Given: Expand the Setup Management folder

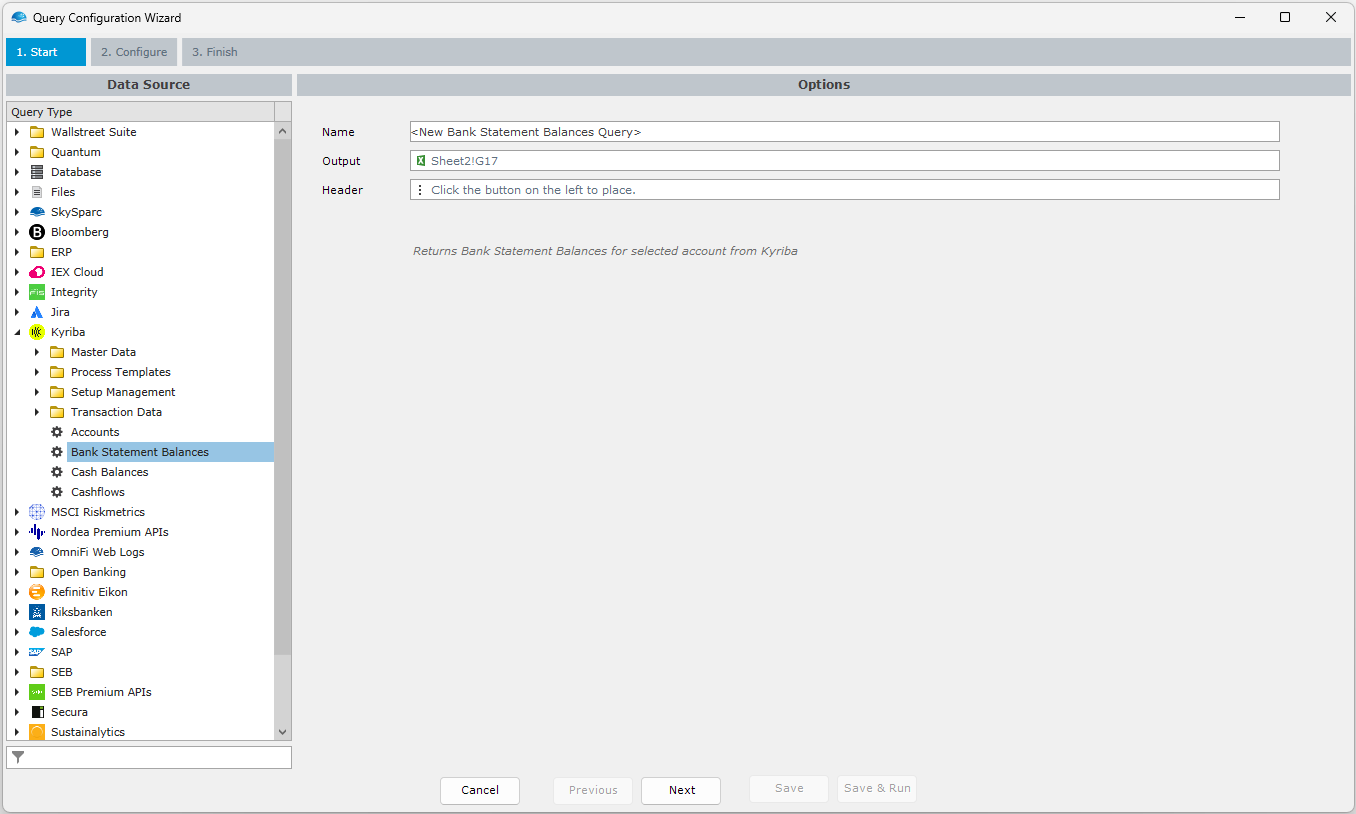Looking at the screenshot, I should [x=37, y=392].
